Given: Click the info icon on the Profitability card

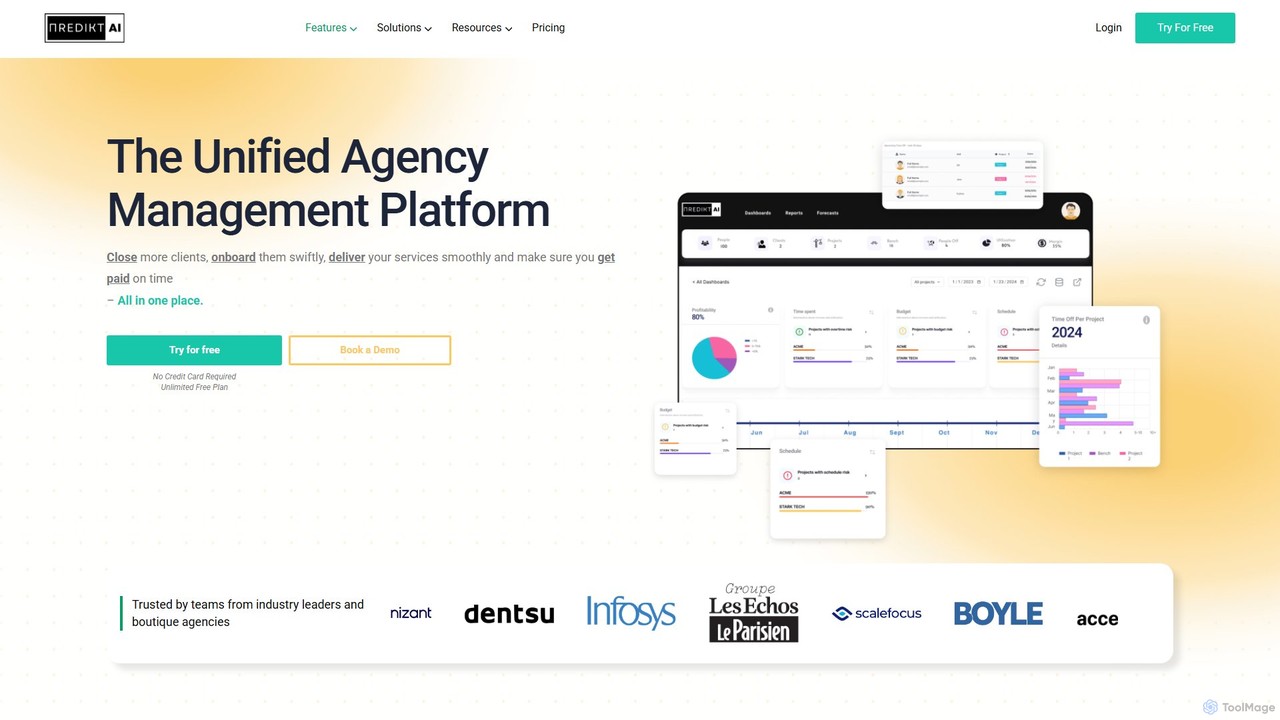Looking at the screenshot, I should pos(770,310).
